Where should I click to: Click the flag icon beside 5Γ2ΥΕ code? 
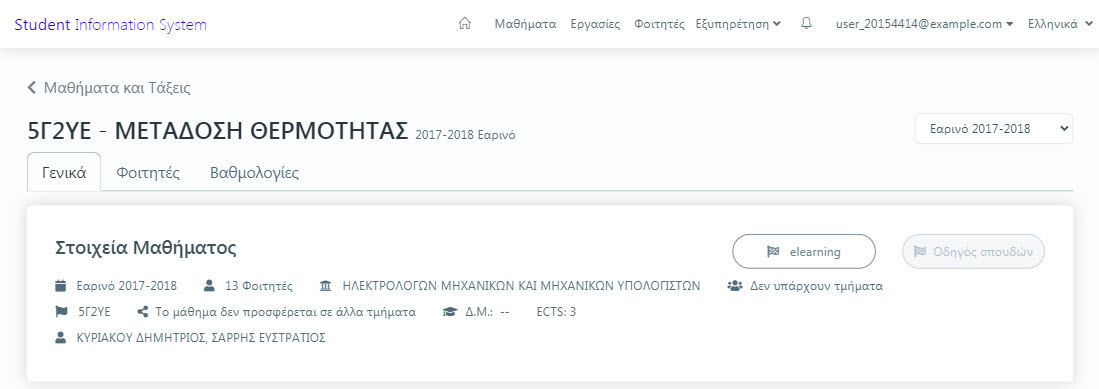click(61, 312)
